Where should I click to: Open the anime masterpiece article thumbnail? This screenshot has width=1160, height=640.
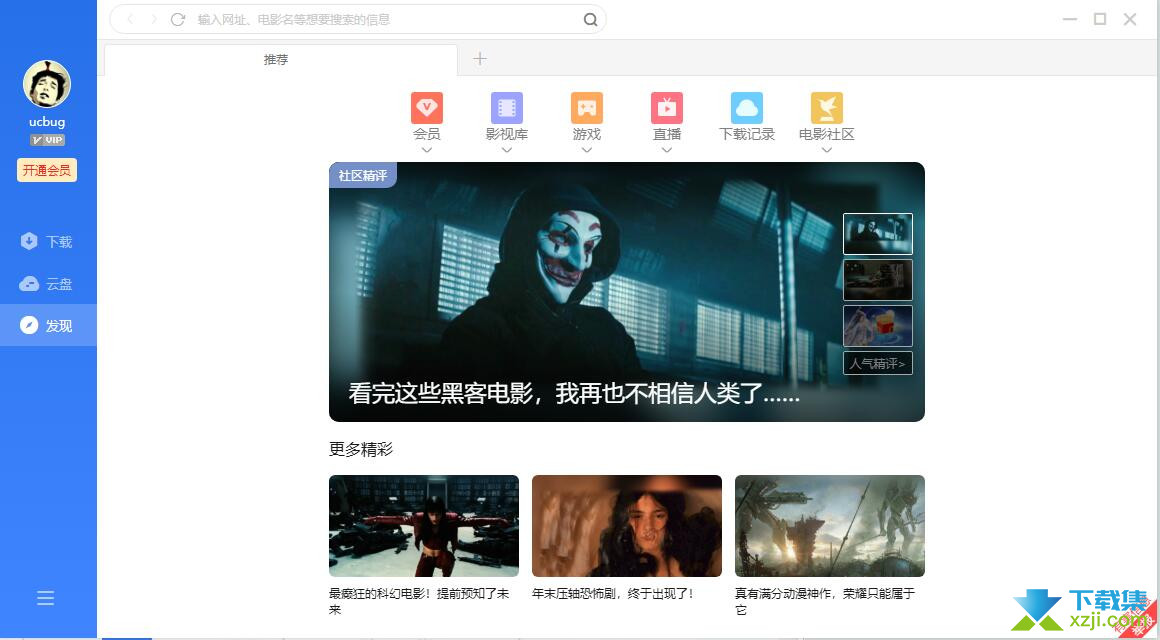point(829,526)
